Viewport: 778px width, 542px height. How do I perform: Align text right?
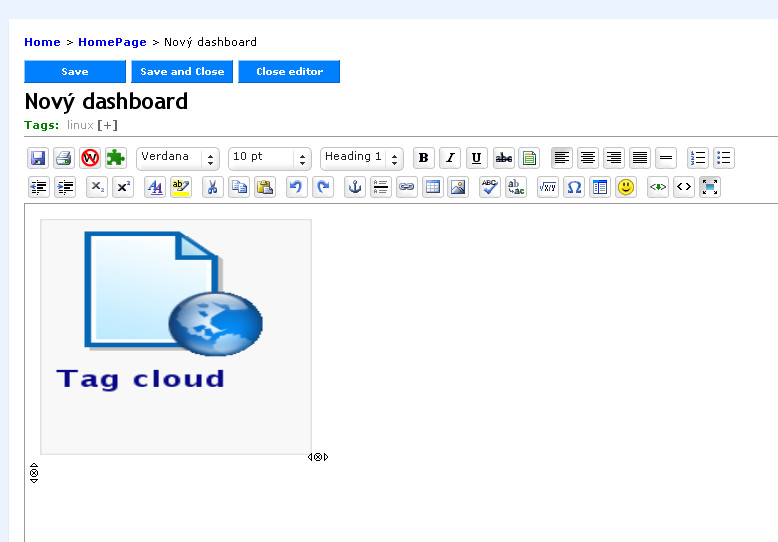tap(614, 158)
